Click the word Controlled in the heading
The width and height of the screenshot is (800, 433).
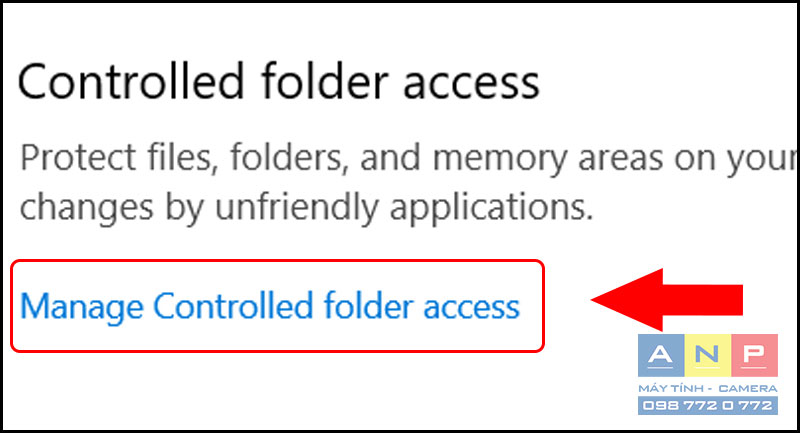(132, 82)
